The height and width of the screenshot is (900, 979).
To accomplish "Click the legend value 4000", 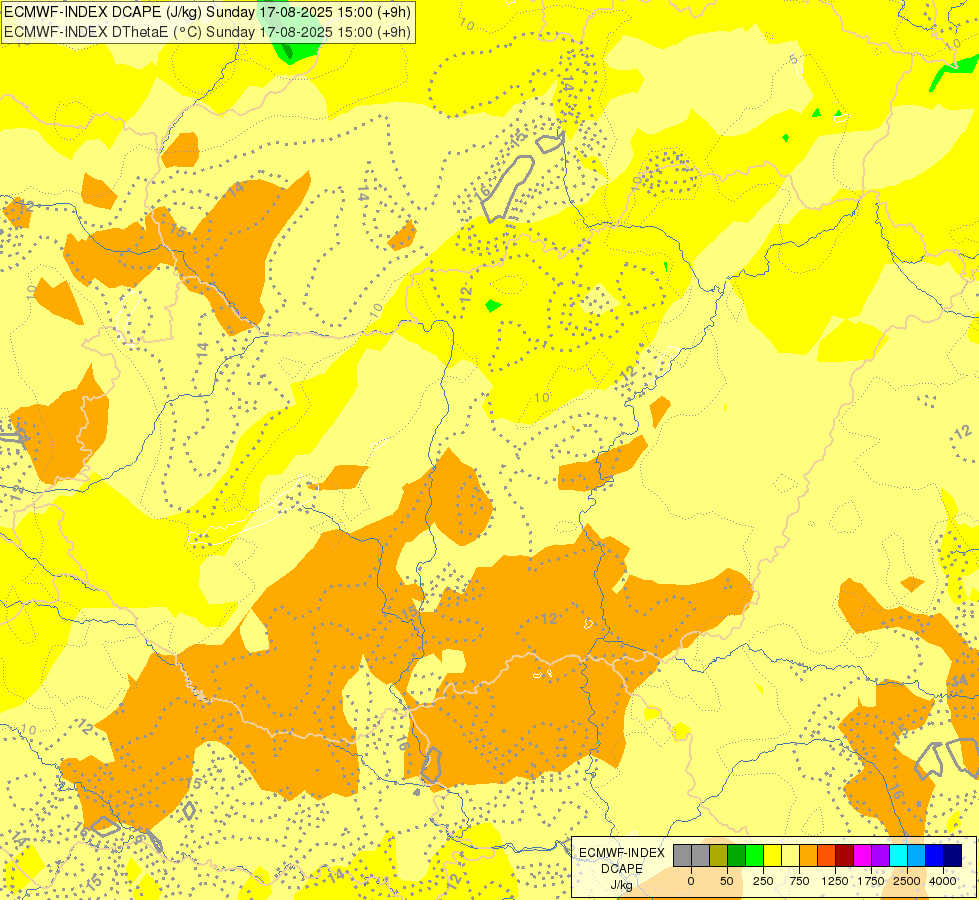I will click(943, 881).
